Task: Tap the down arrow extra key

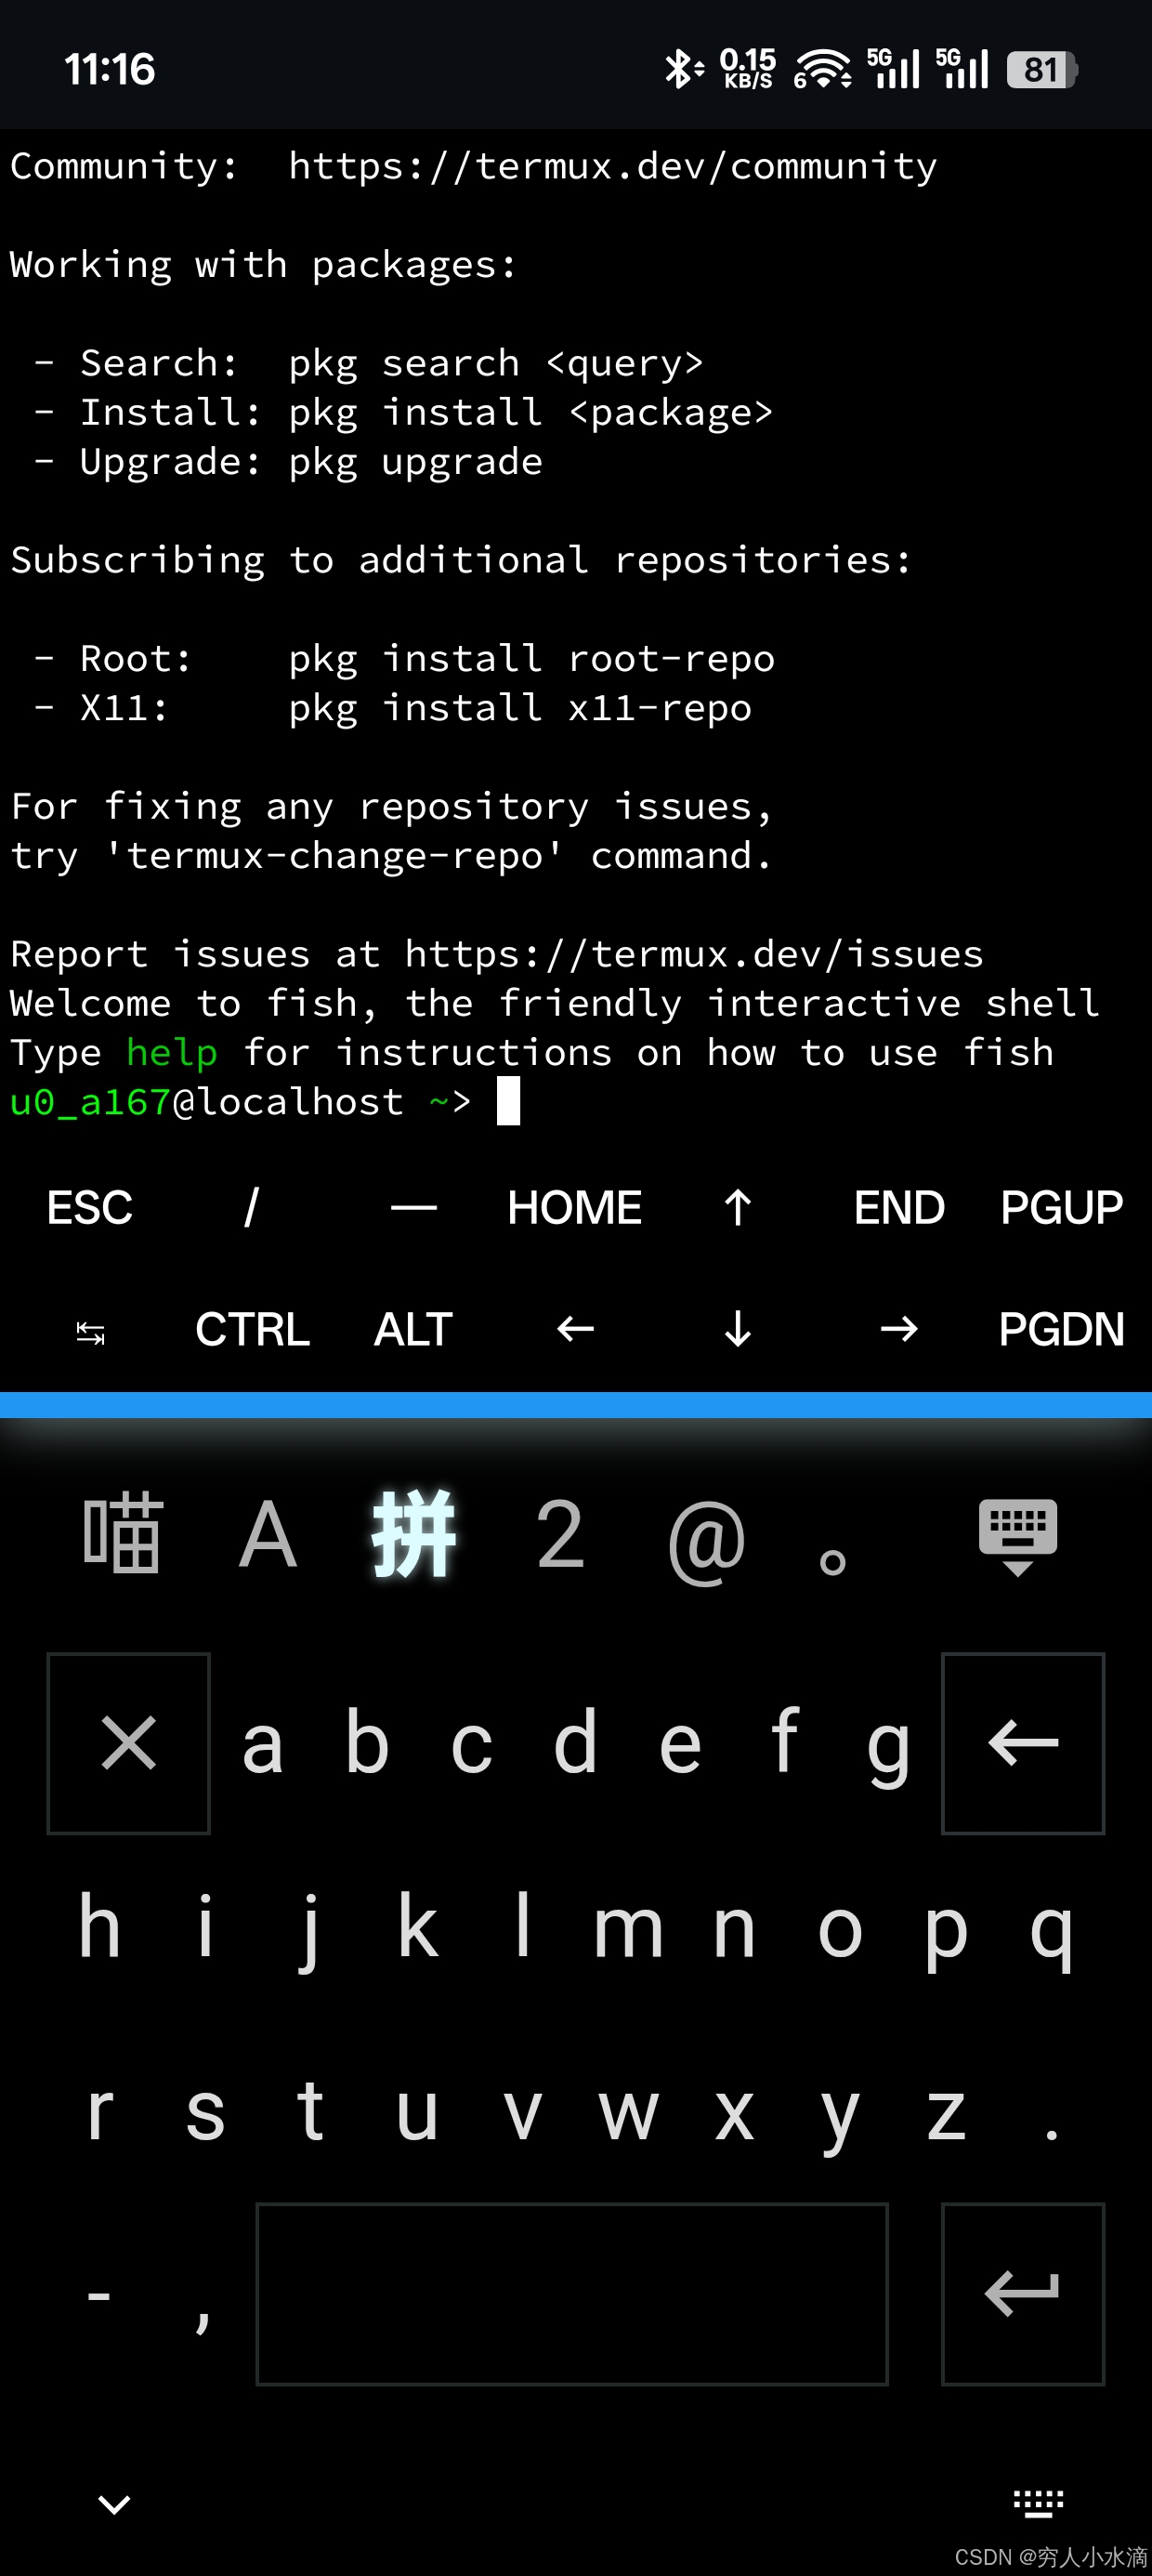Action: (738, 1329)
